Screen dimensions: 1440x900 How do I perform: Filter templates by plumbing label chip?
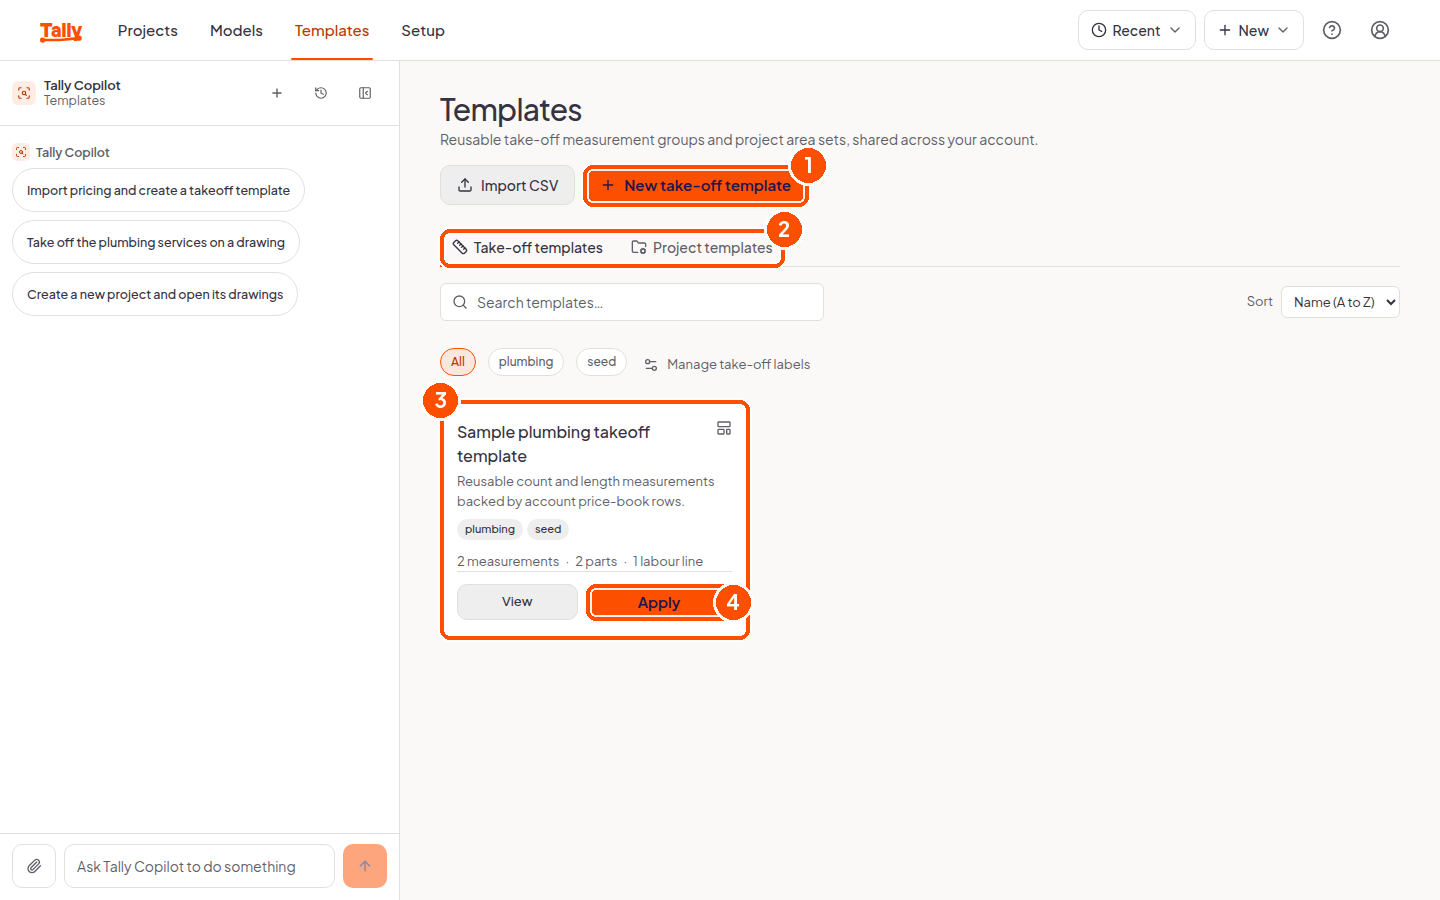(526, 362)
